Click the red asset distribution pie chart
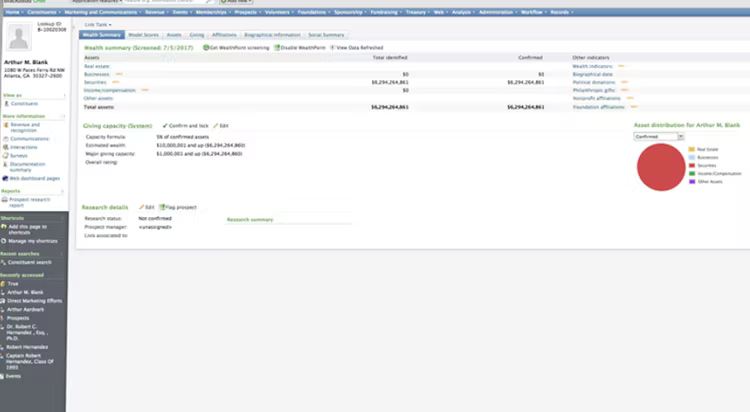 [661, 167]
